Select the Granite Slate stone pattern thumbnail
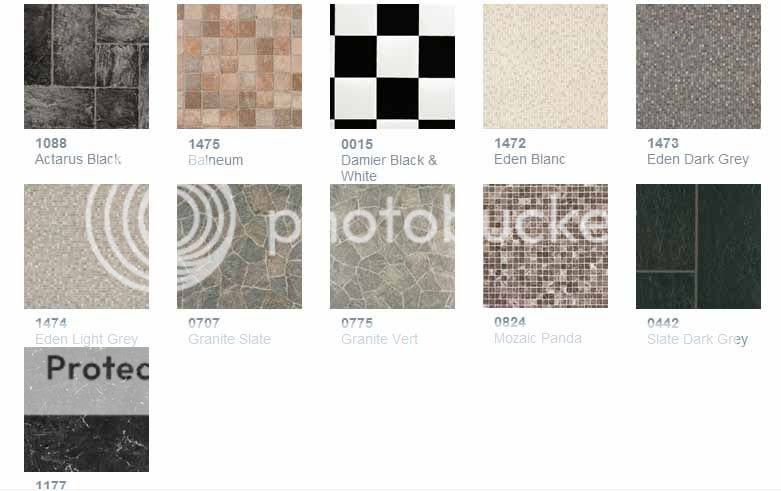Screen dimensions: 781x491 (x=239, y=246)
